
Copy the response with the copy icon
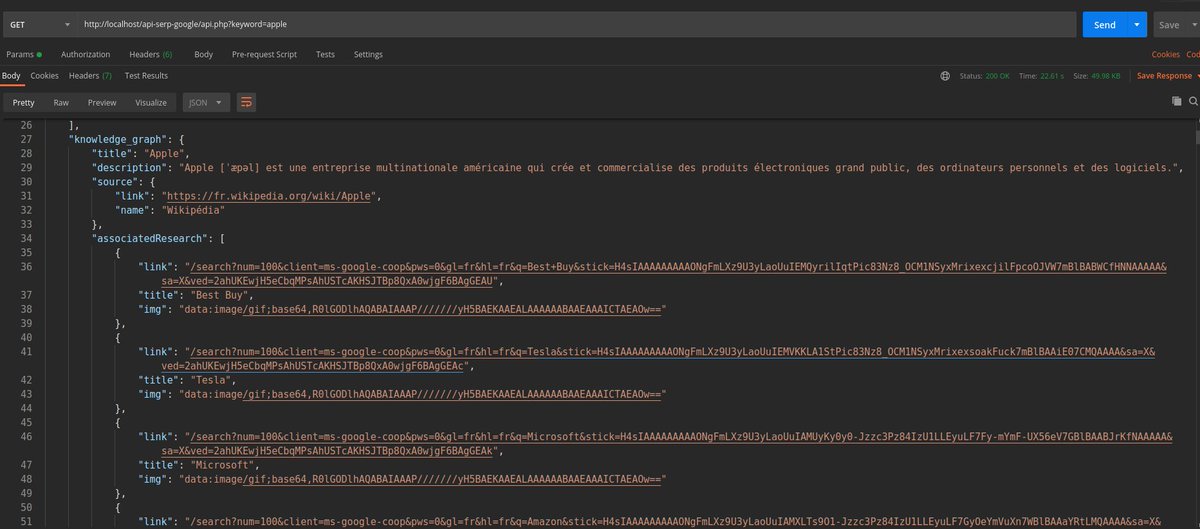1177,102
